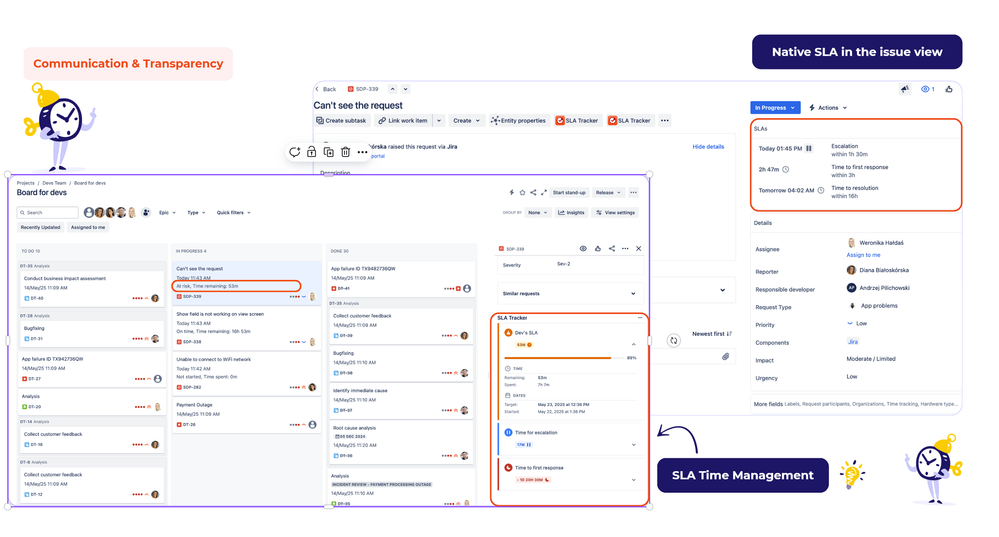Open the floating toolbar's three-dot menu
999x537 pixels.
point(363,152)
